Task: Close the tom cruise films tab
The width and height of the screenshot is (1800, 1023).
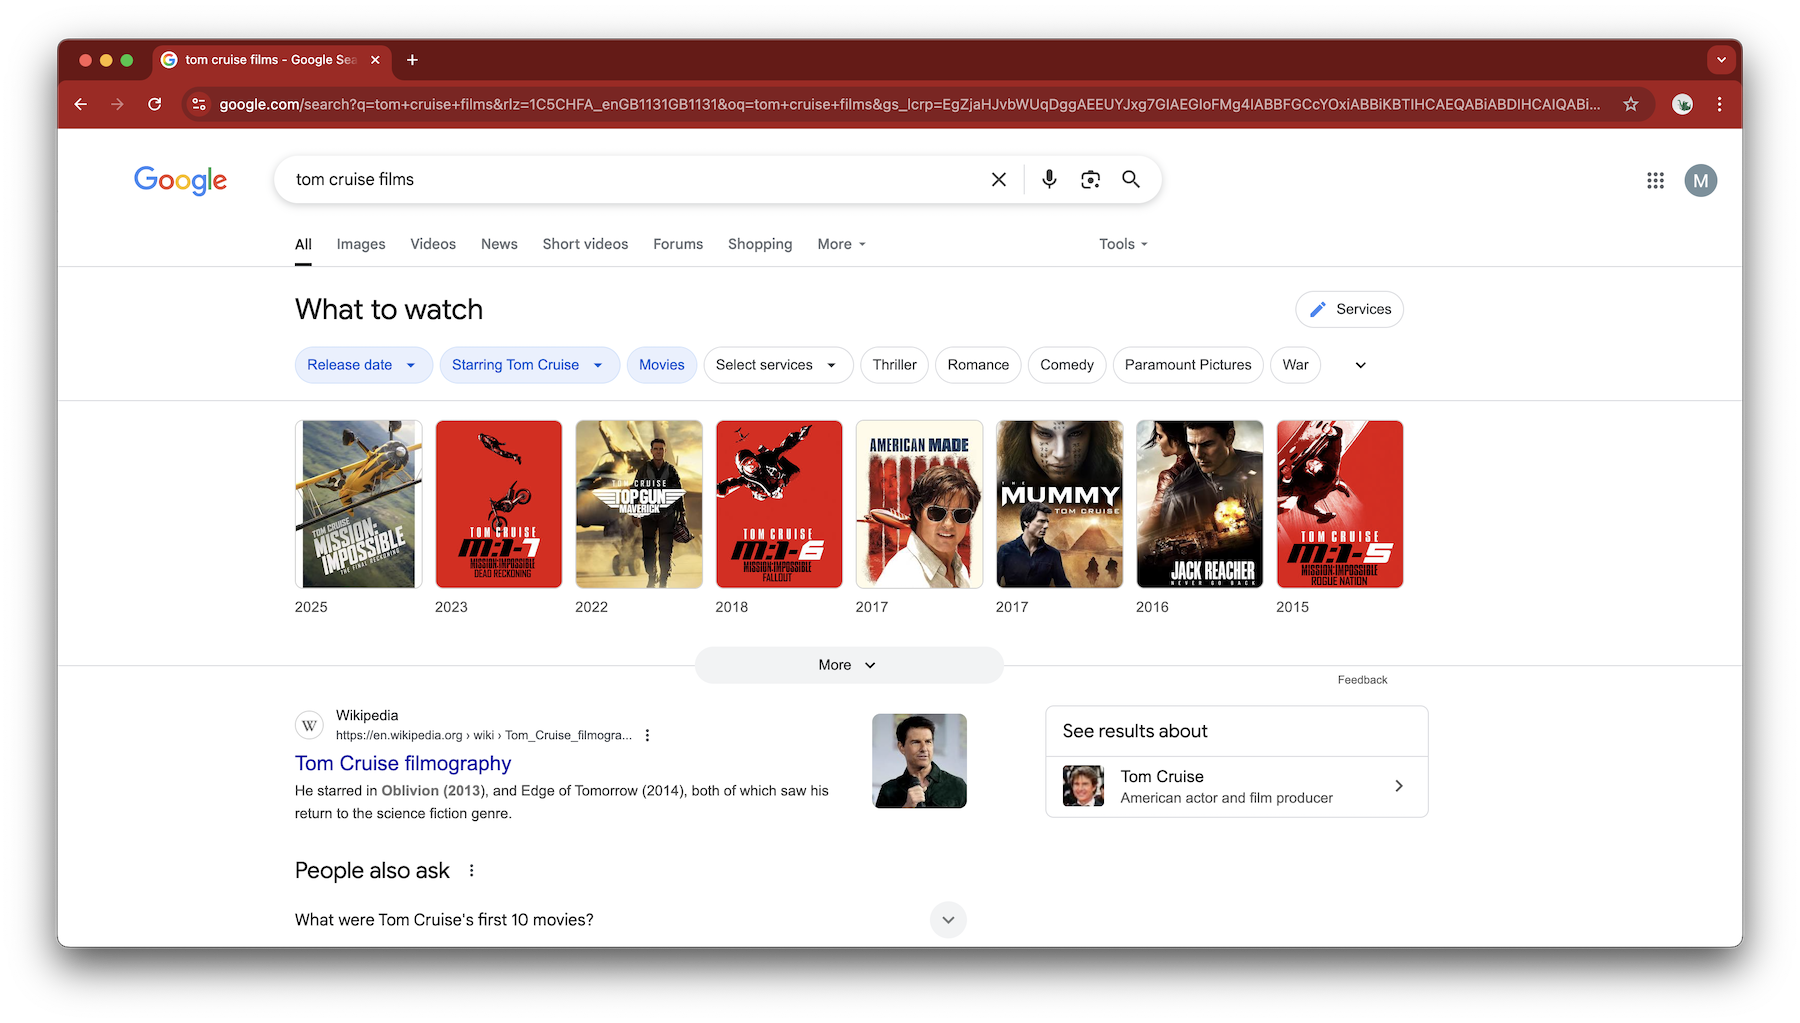Action: pyautogui.click(x=375, y=60)
